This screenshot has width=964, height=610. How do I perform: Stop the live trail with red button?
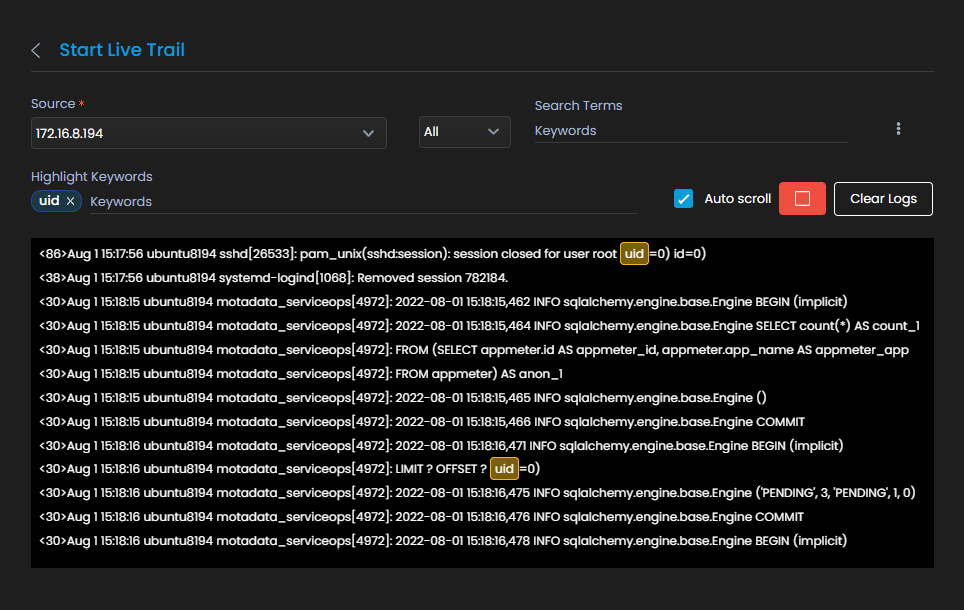pyautogui.click(x=802, y=199)
